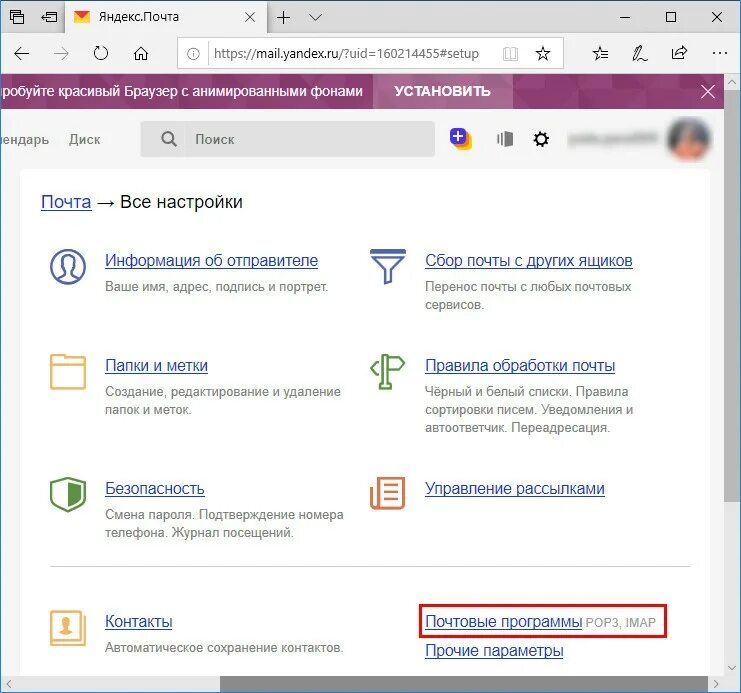The width and height of the screenshot is (741, 693).
Task: Click the newsletter management icon
Action: (x=388, y=494)
